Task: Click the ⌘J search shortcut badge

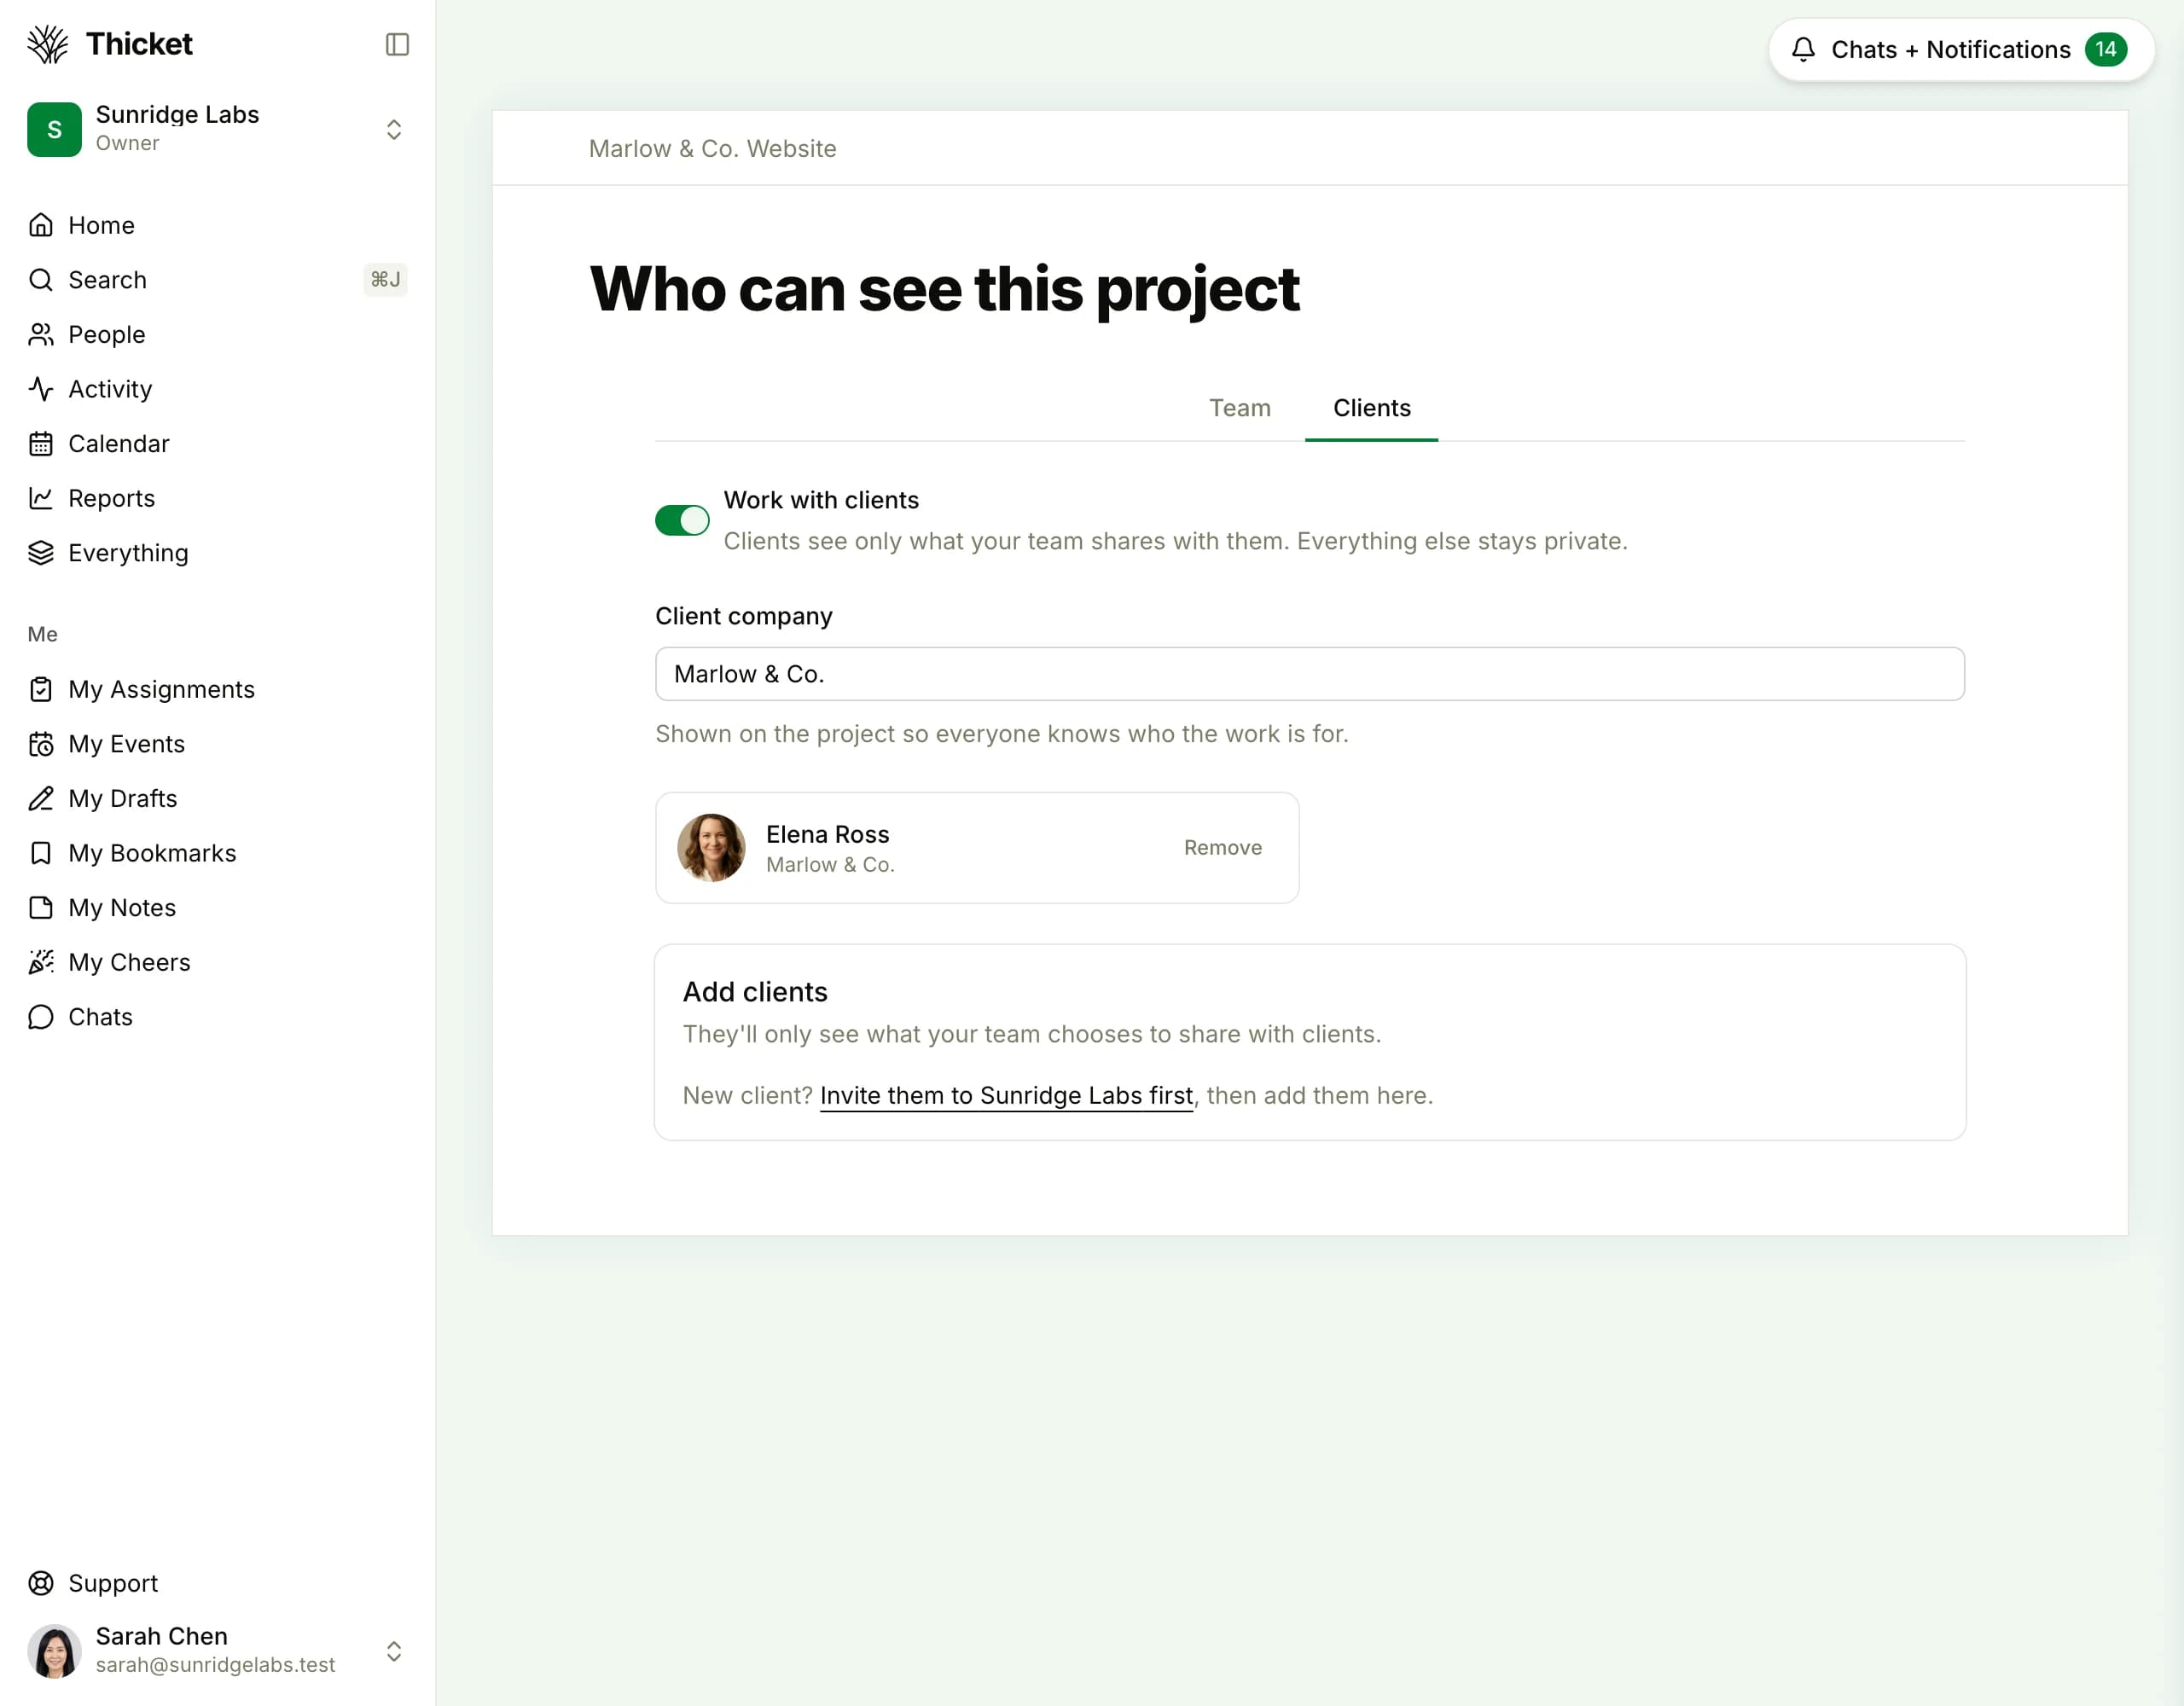Action: (385, 280)
